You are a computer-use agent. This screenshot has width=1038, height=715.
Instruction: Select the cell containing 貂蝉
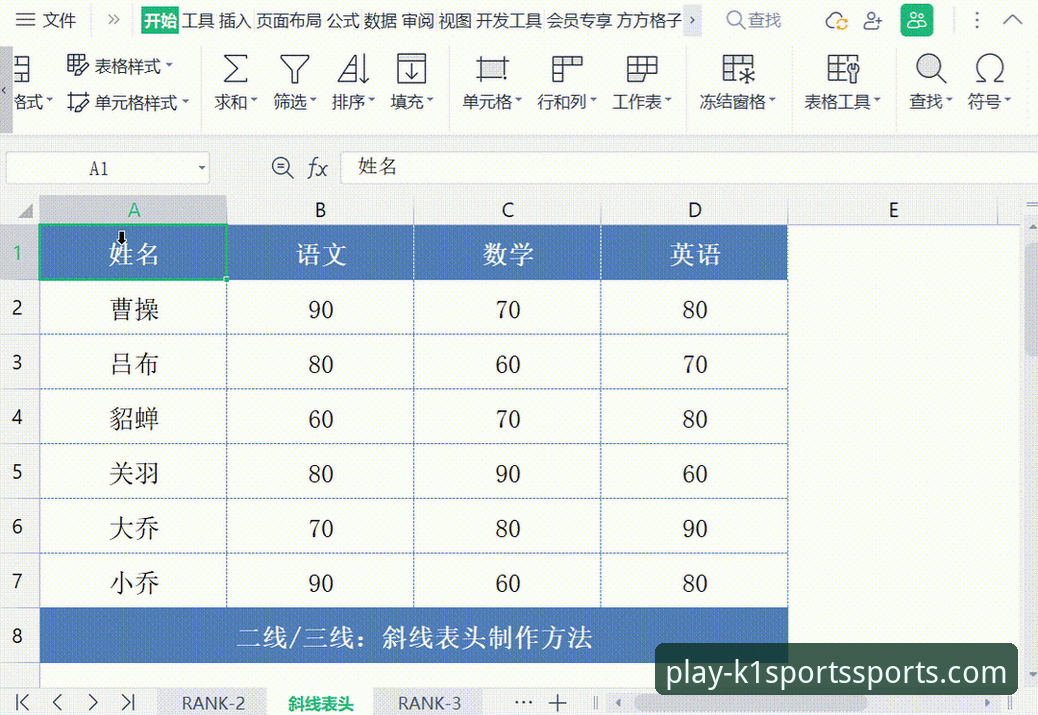(133, 416)
